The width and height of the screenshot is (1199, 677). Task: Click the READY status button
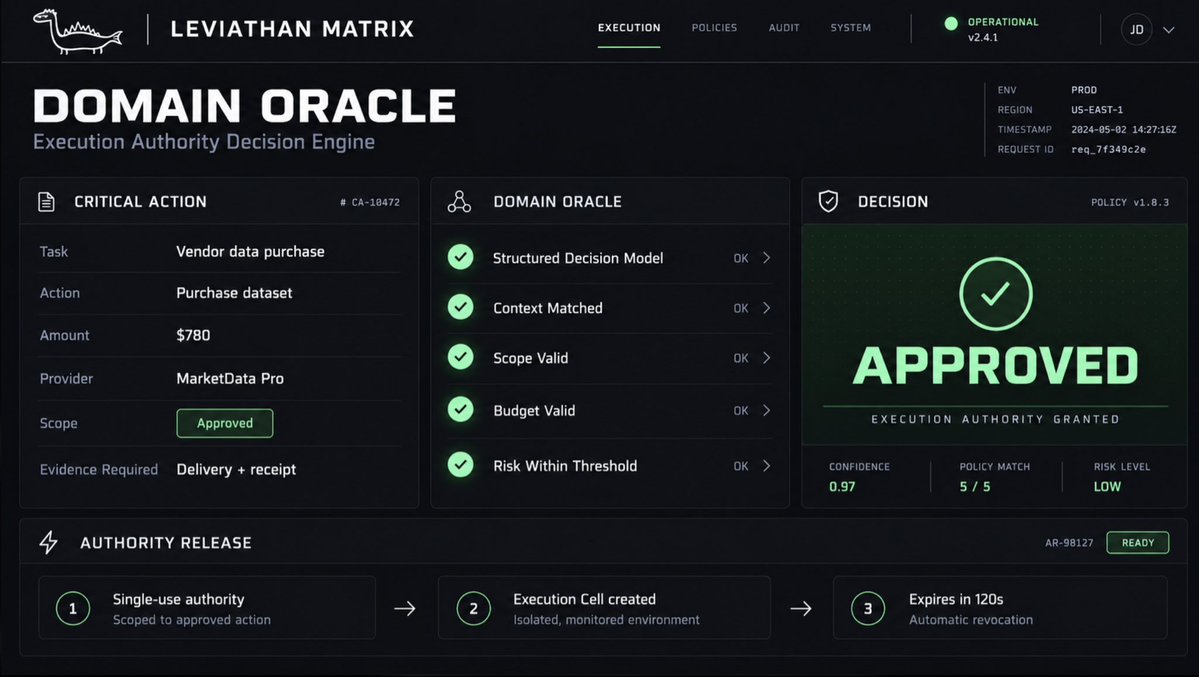click(1138, 542)
